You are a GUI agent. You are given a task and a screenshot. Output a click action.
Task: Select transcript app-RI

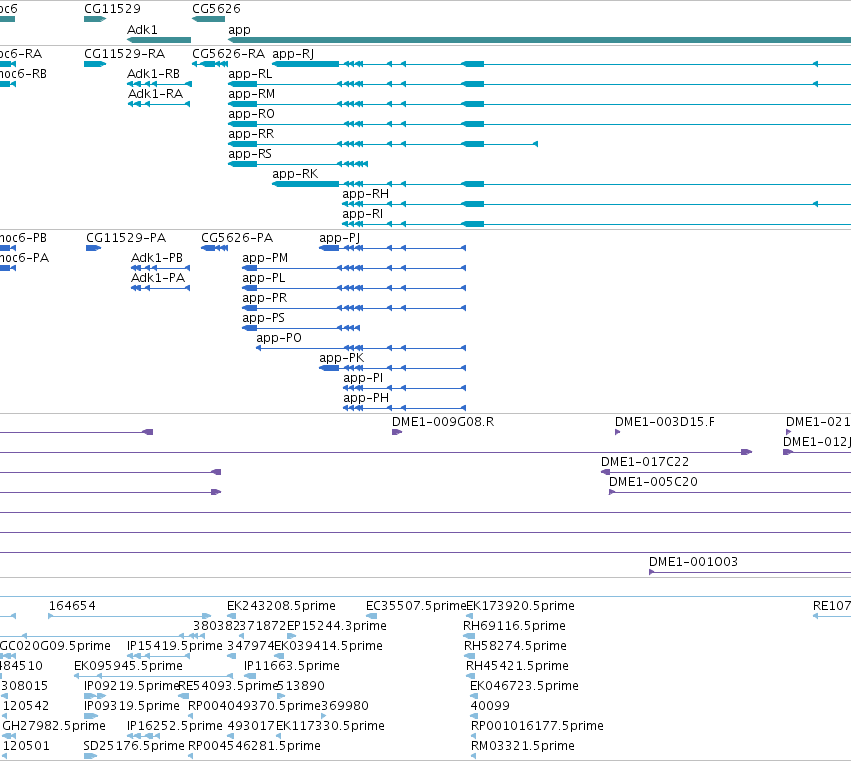click(363, 214)
